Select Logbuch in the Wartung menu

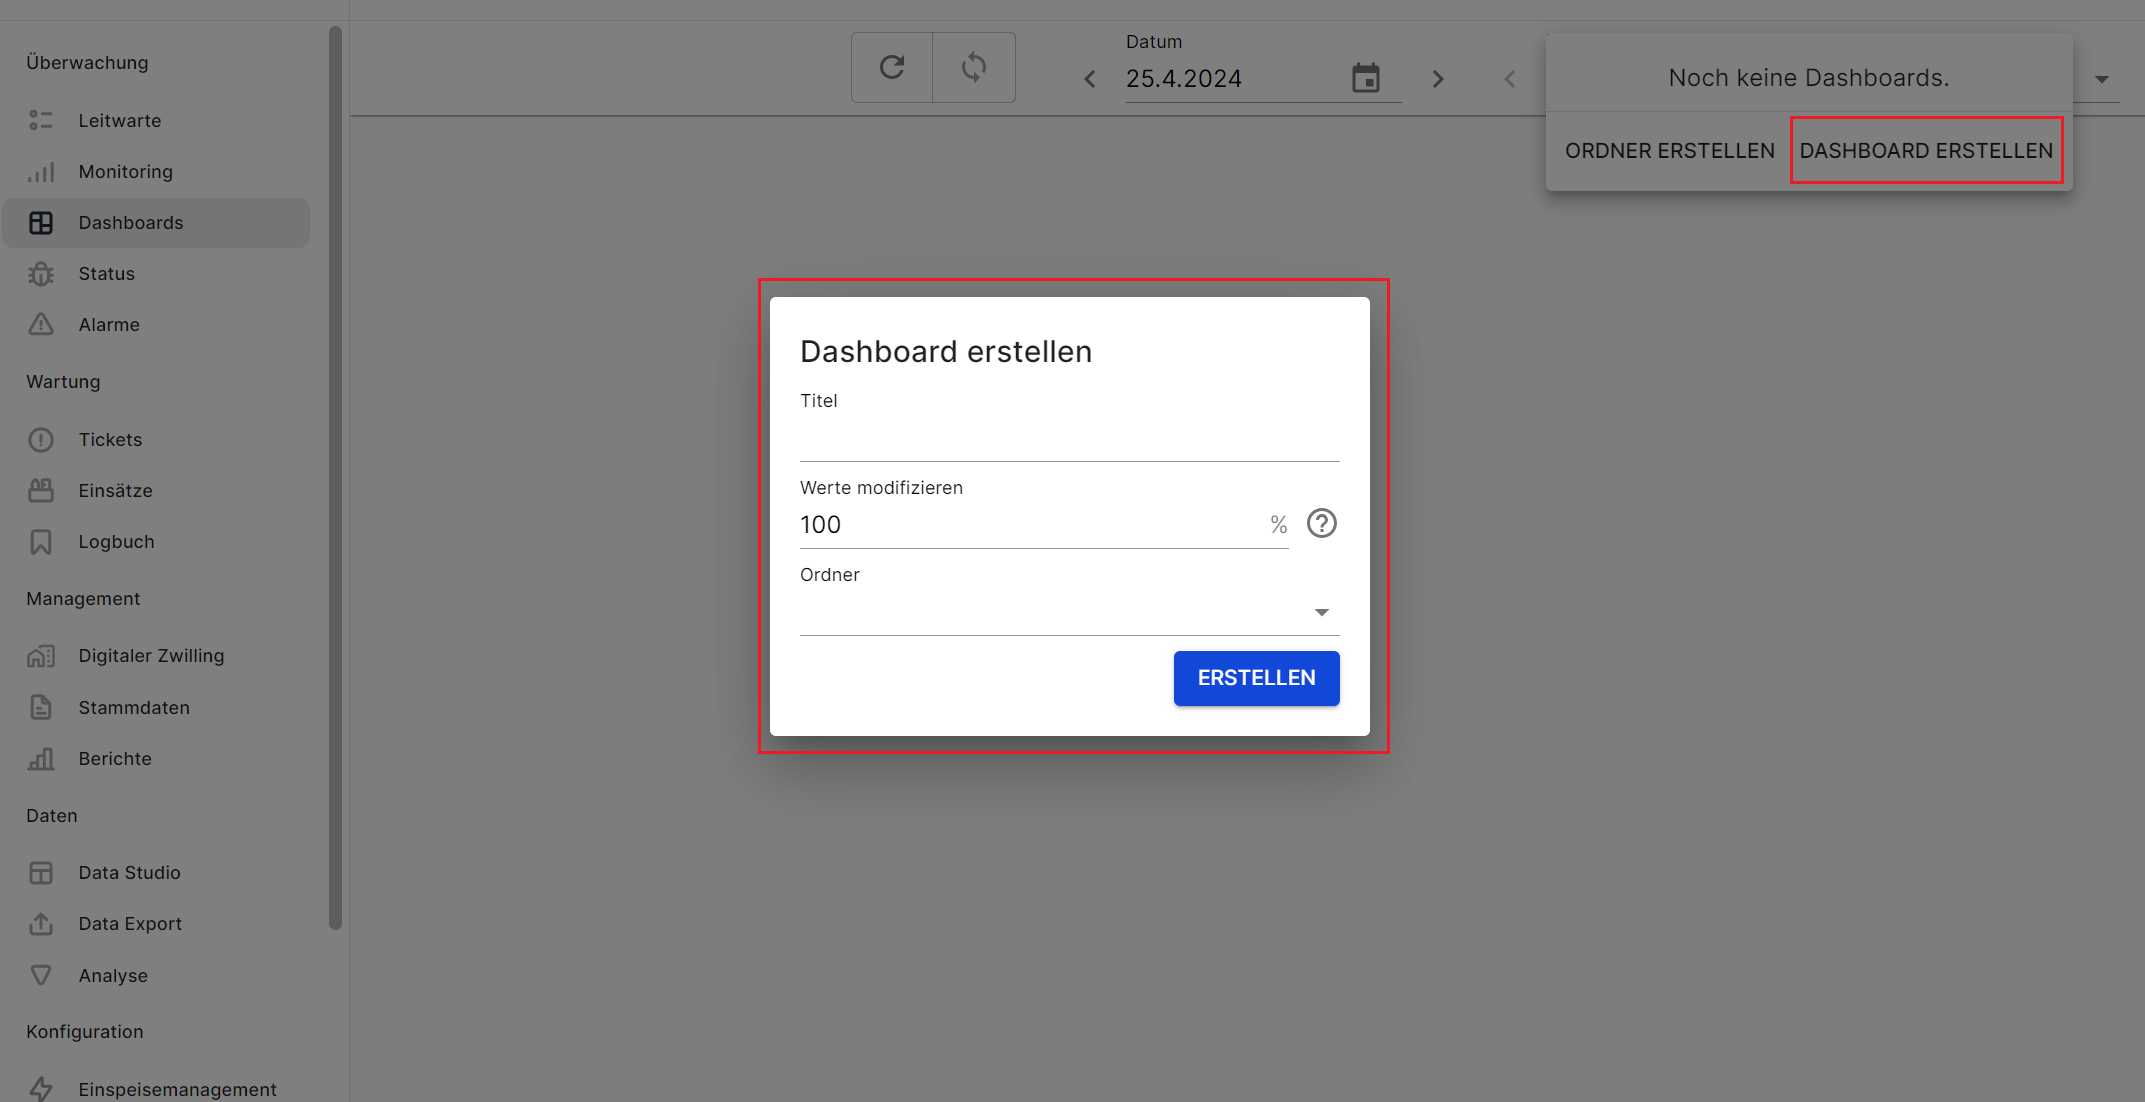click(x=116, y=542)
